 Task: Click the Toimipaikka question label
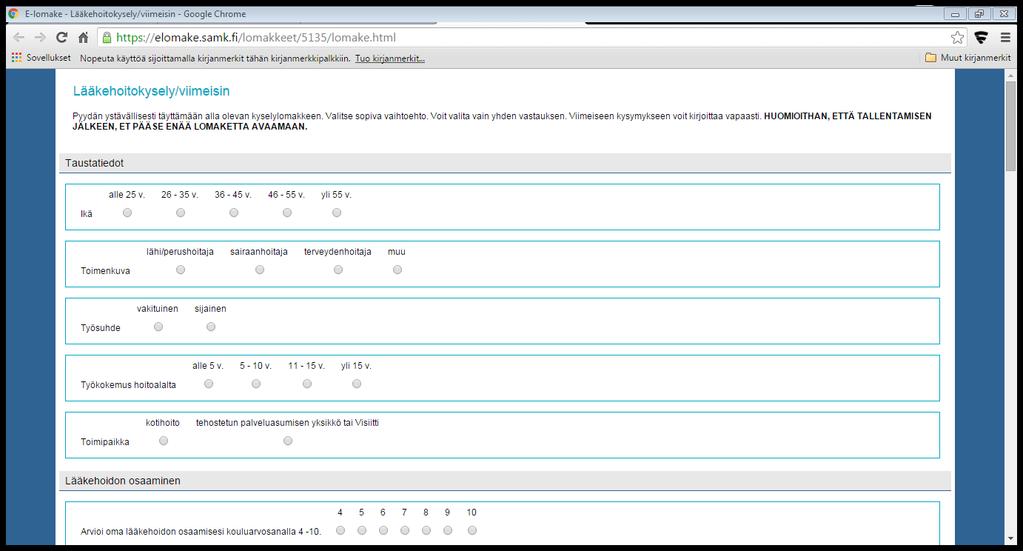point(104,442)
